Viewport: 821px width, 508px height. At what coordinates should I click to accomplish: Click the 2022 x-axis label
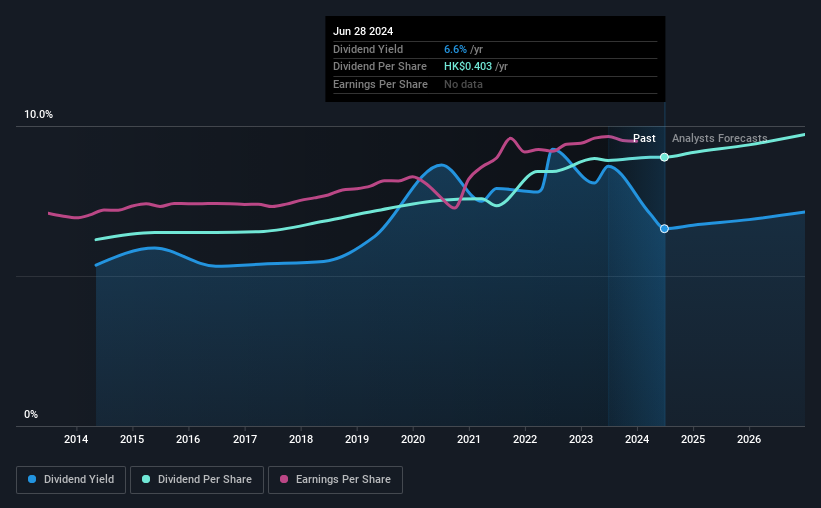(x=525, y=439)
